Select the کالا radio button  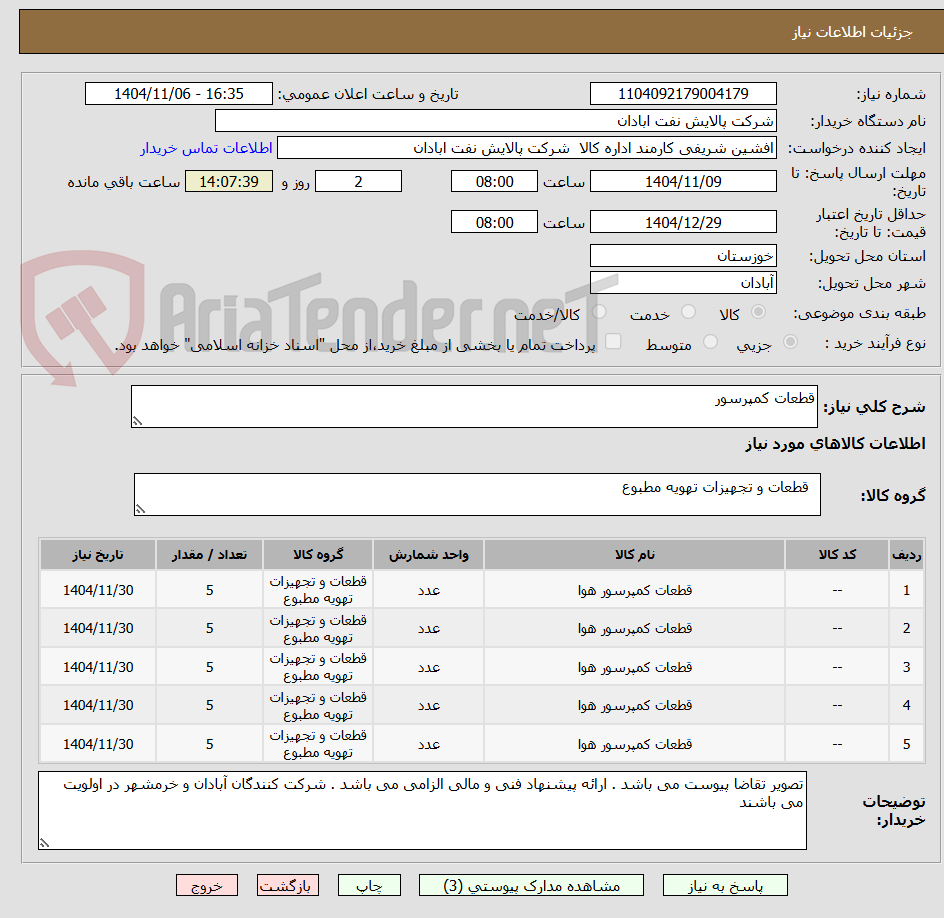(x=758, y=312)
